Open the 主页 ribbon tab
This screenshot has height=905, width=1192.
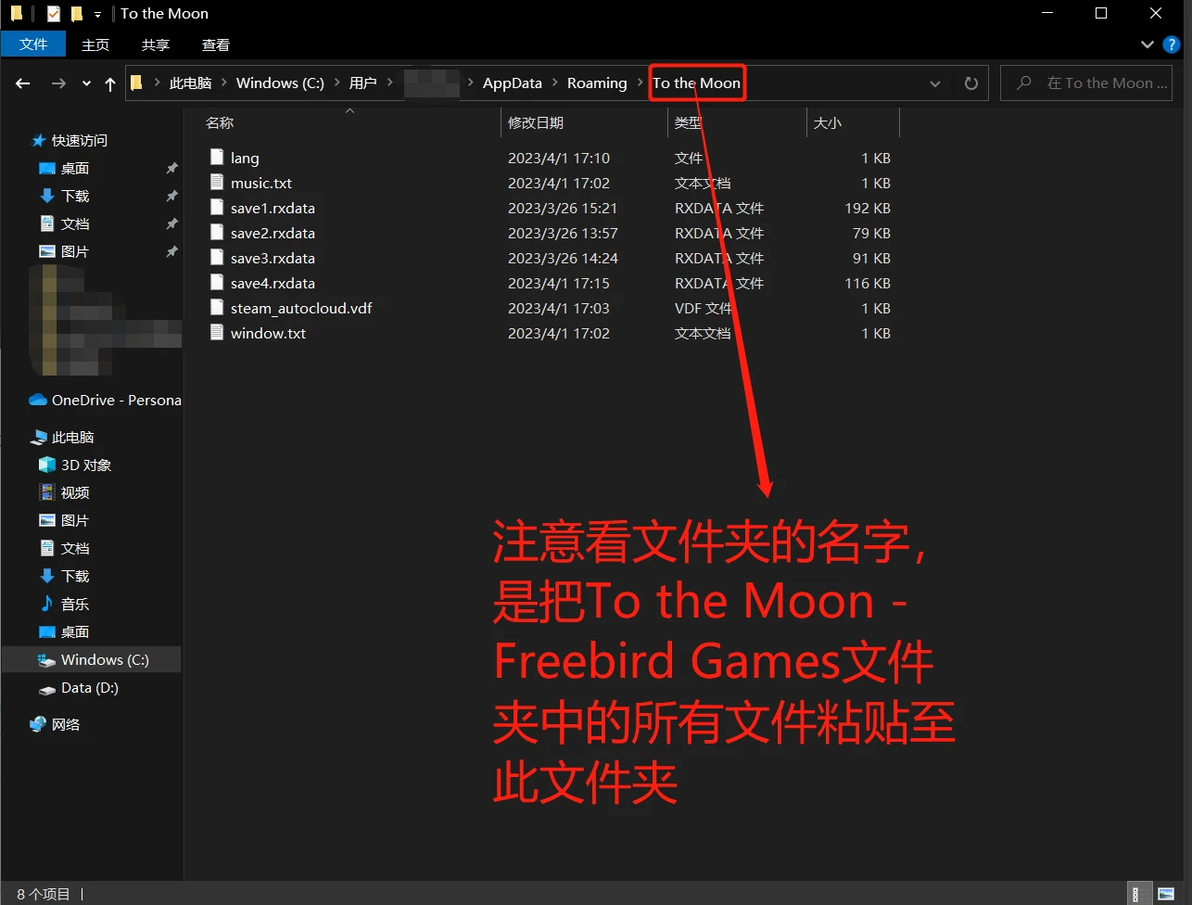tap(95, 45)
